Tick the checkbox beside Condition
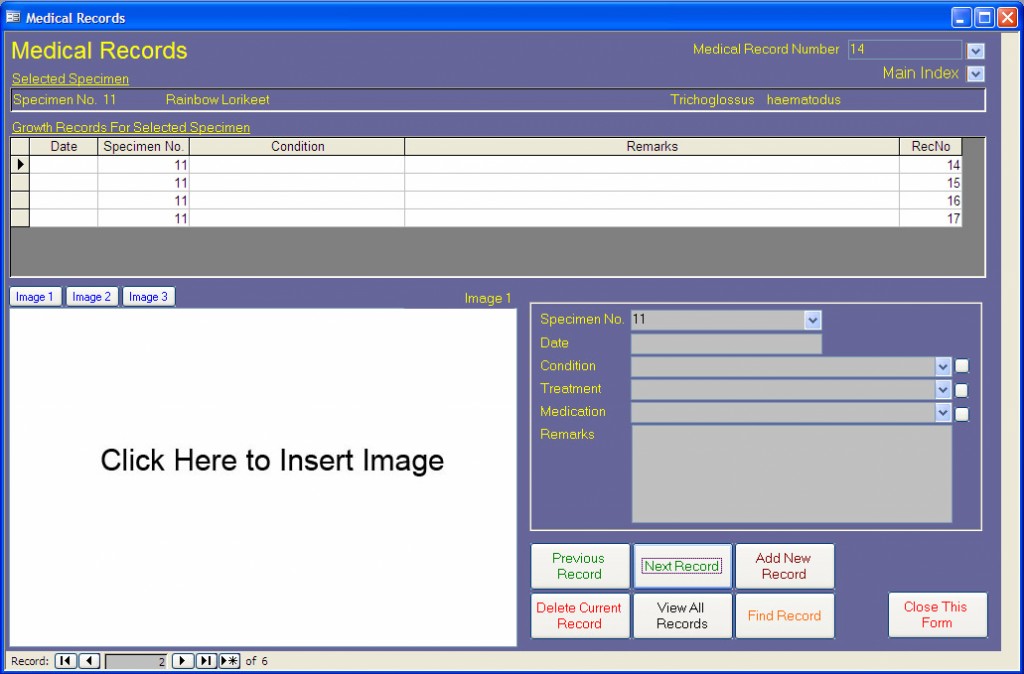 (962, 366)
